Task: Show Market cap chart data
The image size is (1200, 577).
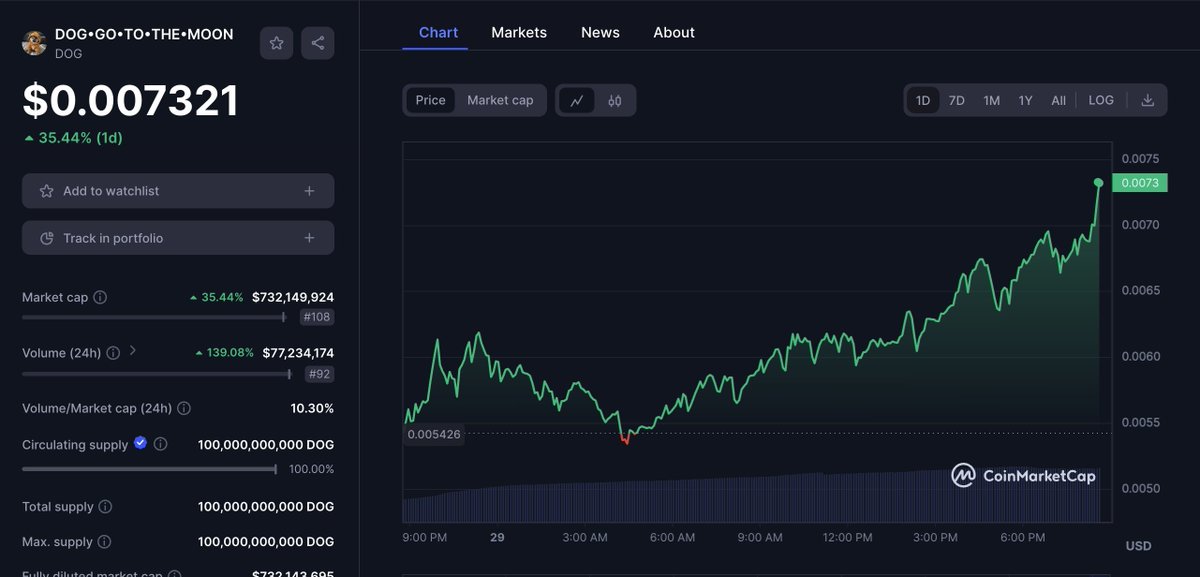Action: click(x=500, y=100)
